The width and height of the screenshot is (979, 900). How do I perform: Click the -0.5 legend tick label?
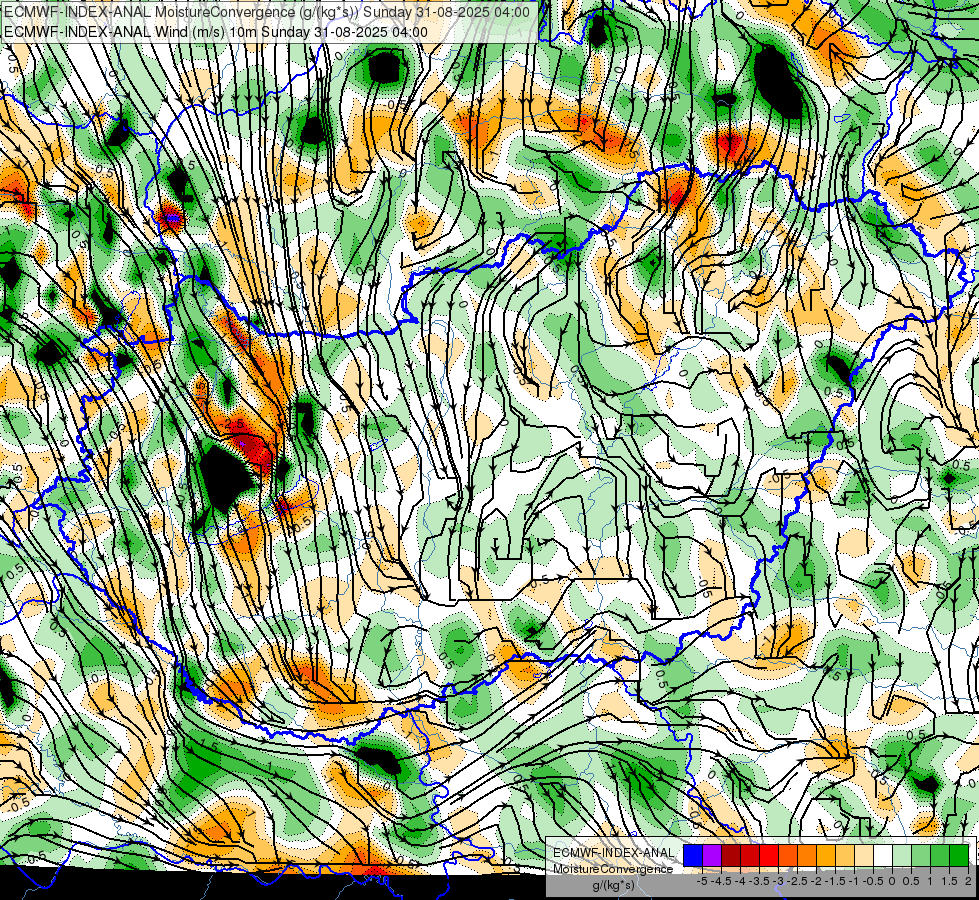[x=873, y=881]
